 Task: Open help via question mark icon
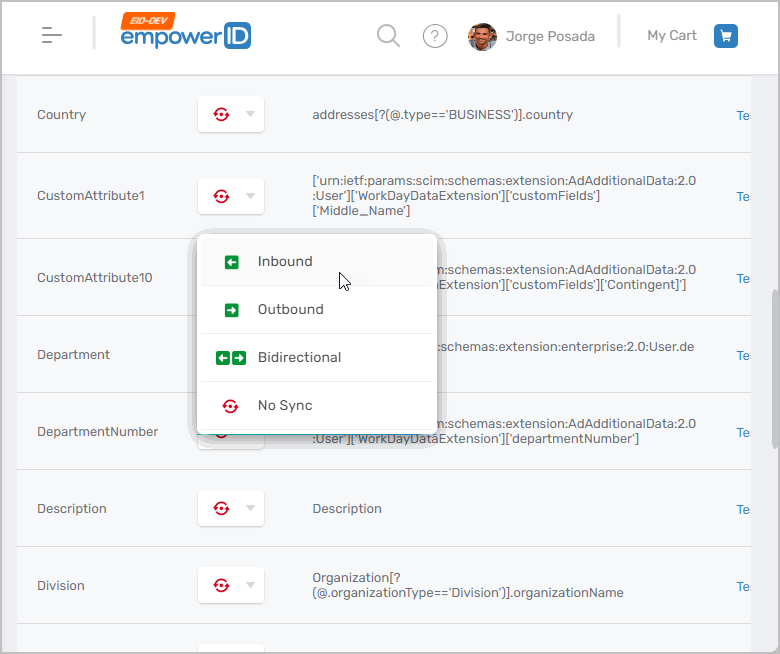(435, 36)
